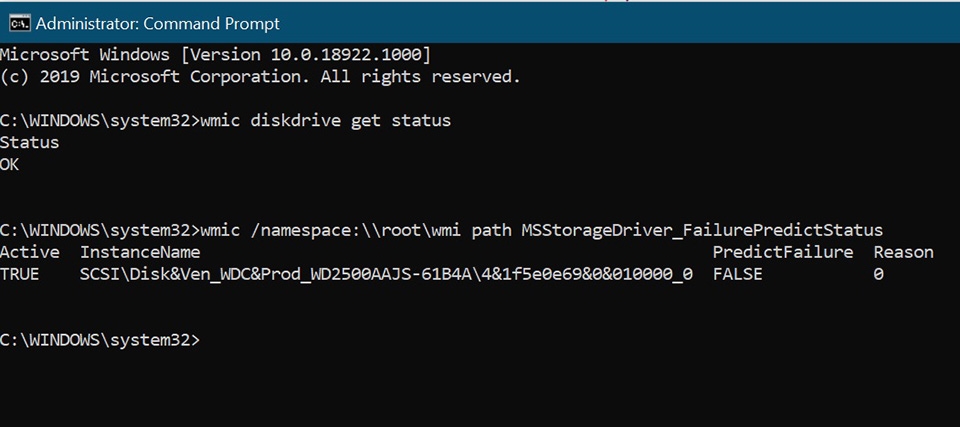Click the 'Active' column header
This screenshot has height=427, width=960.
30,252
